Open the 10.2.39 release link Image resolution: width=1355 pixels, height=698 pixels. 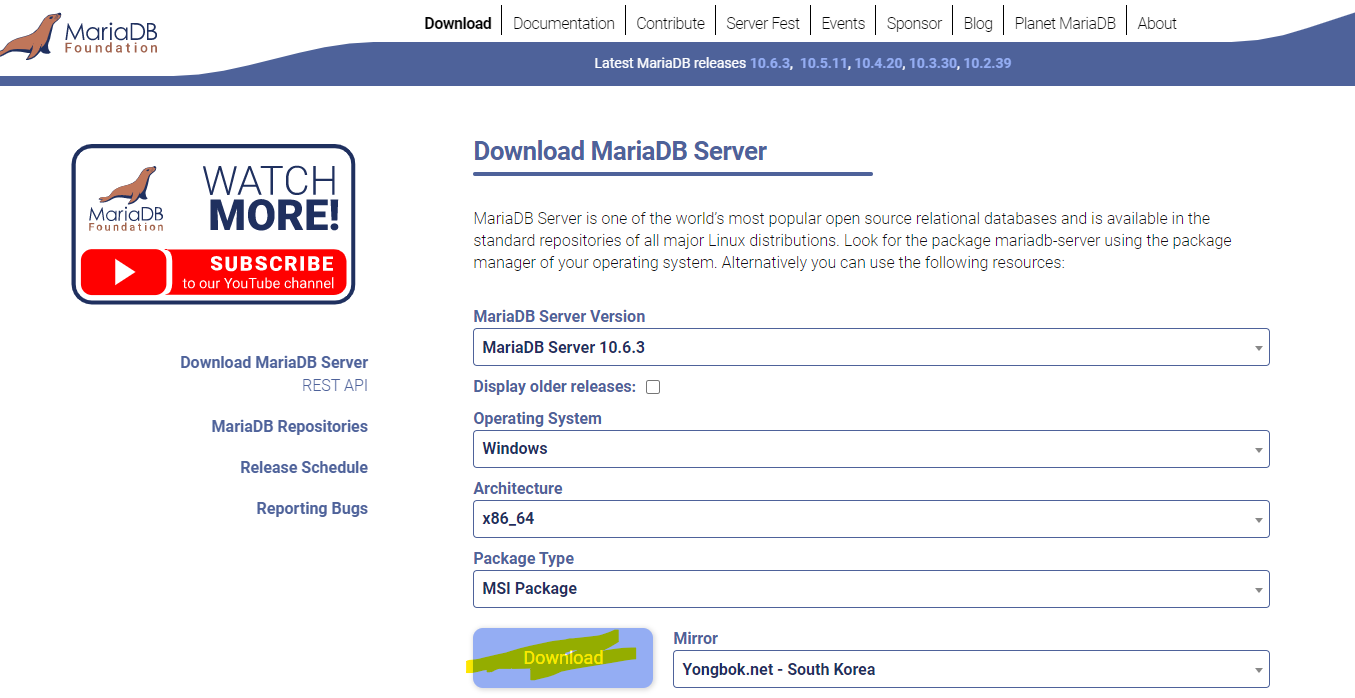click(x=987, y=63)
